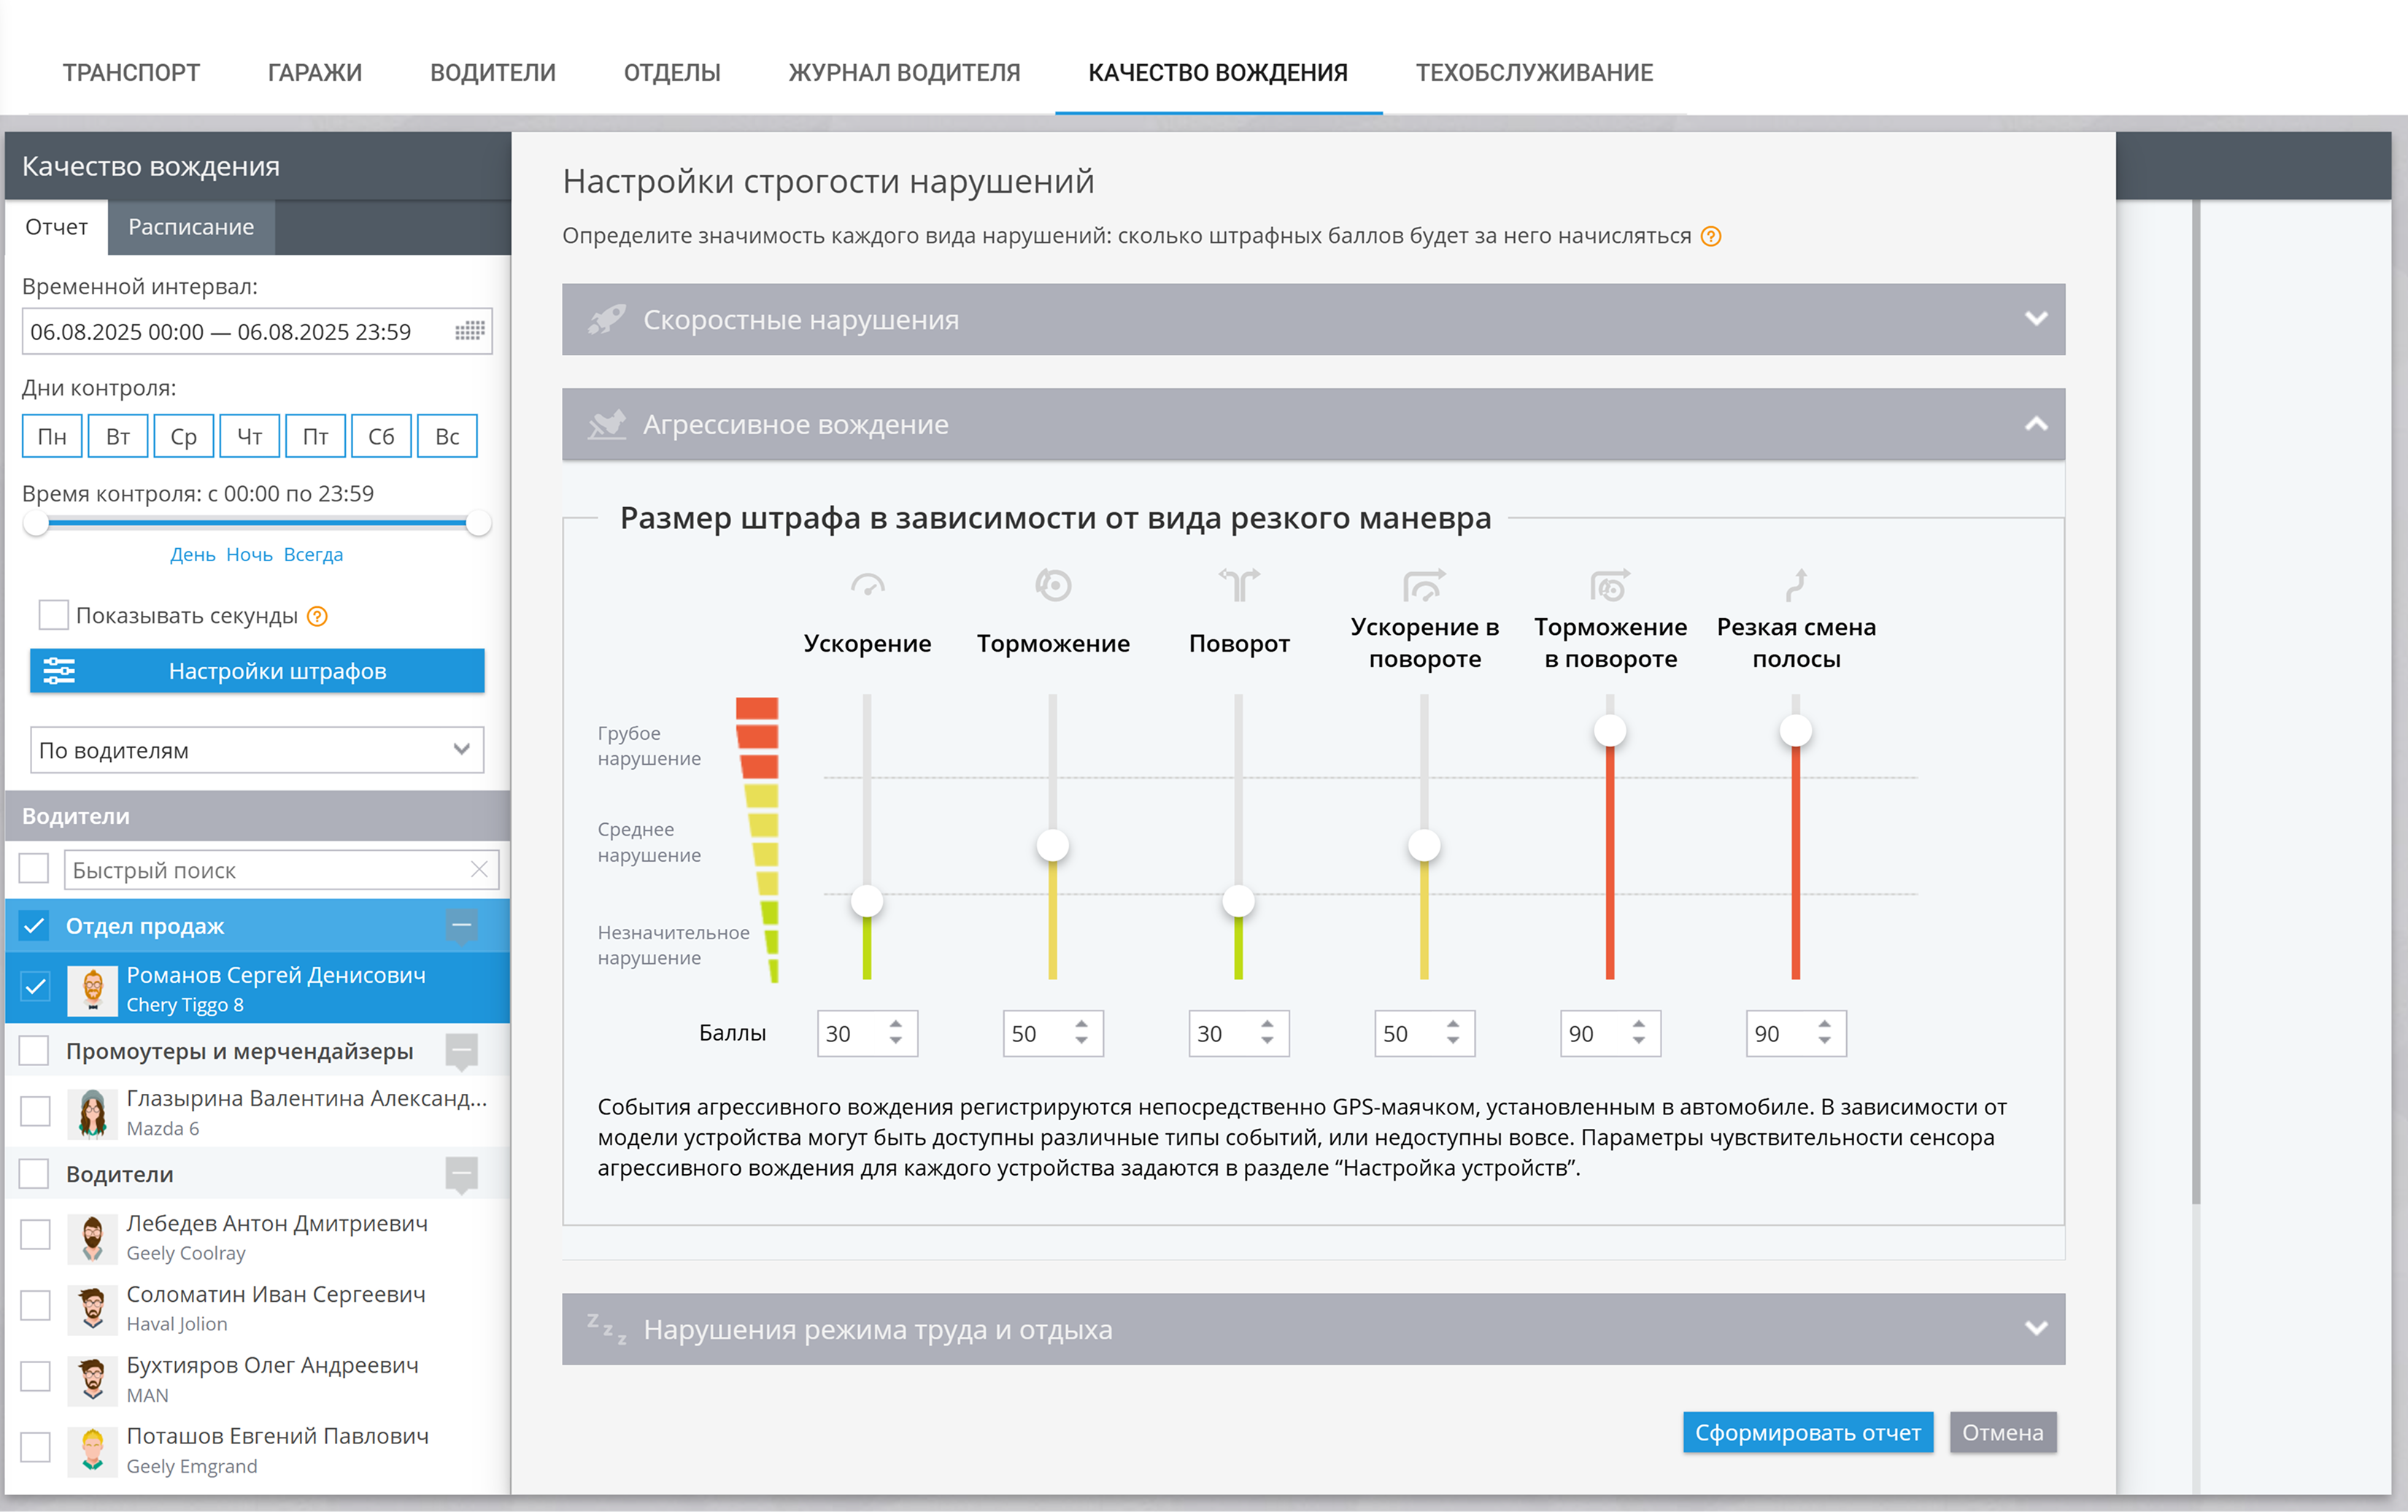Click the rocket icon in Скоростные нарушения

pos(606,319)
